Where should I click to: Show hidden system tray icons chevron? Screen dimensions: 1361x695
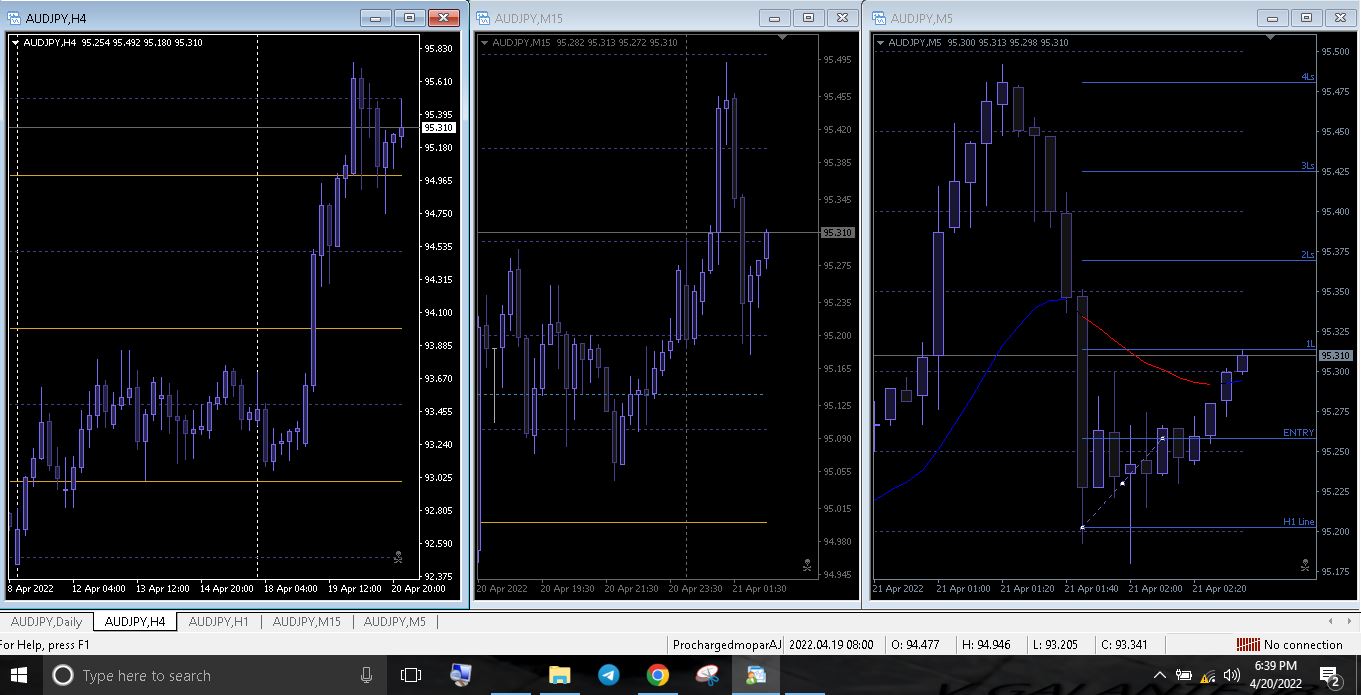click(x=1160, y=676)
